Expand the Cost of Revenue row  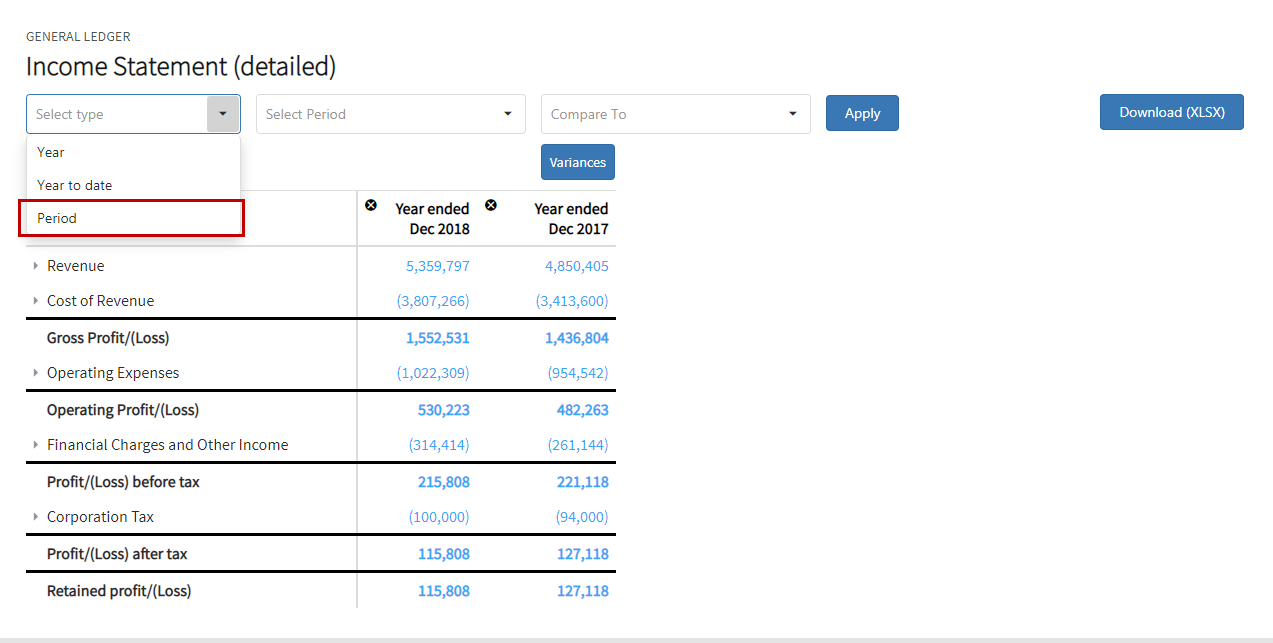(x=36, y=301)
